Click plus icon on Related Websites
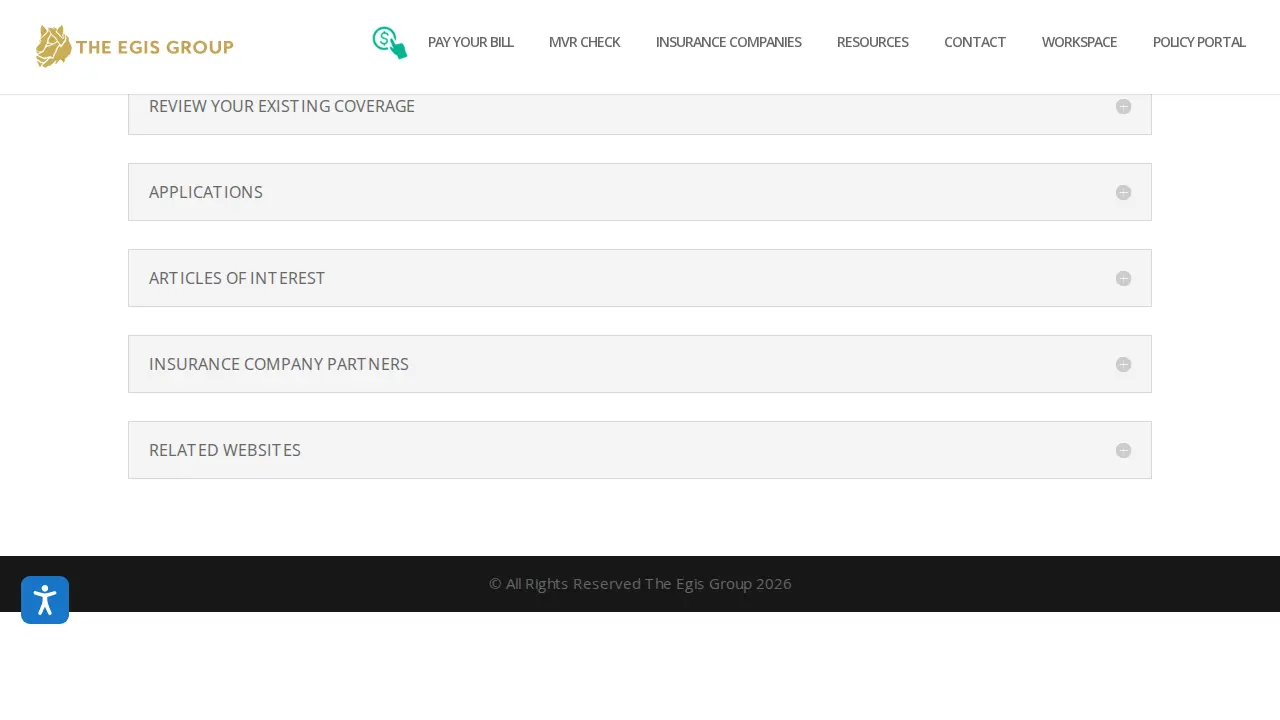Screen dimensions: 1280x720 pos(1123,450)
